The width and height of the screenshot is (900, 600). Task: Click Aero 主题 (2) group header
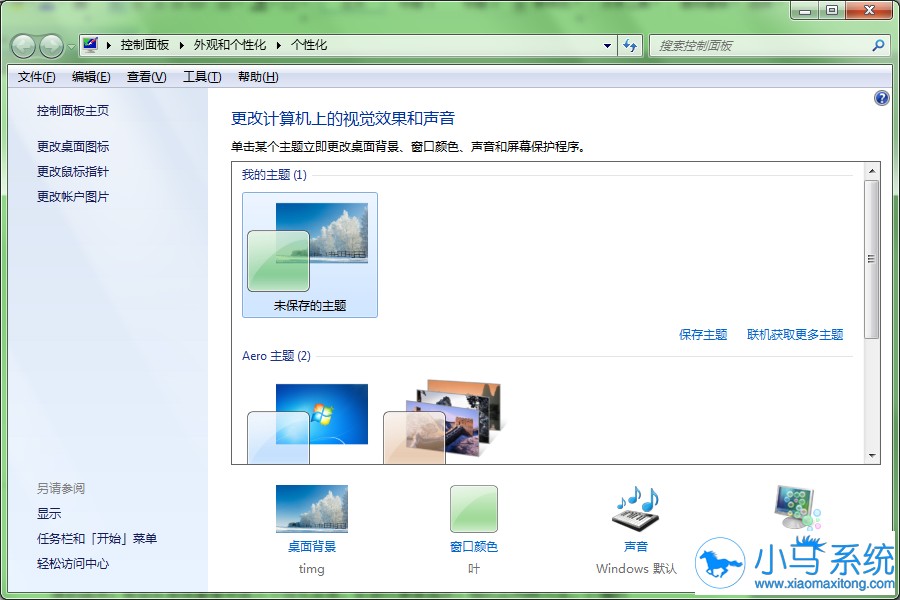[x=276, y=356]
